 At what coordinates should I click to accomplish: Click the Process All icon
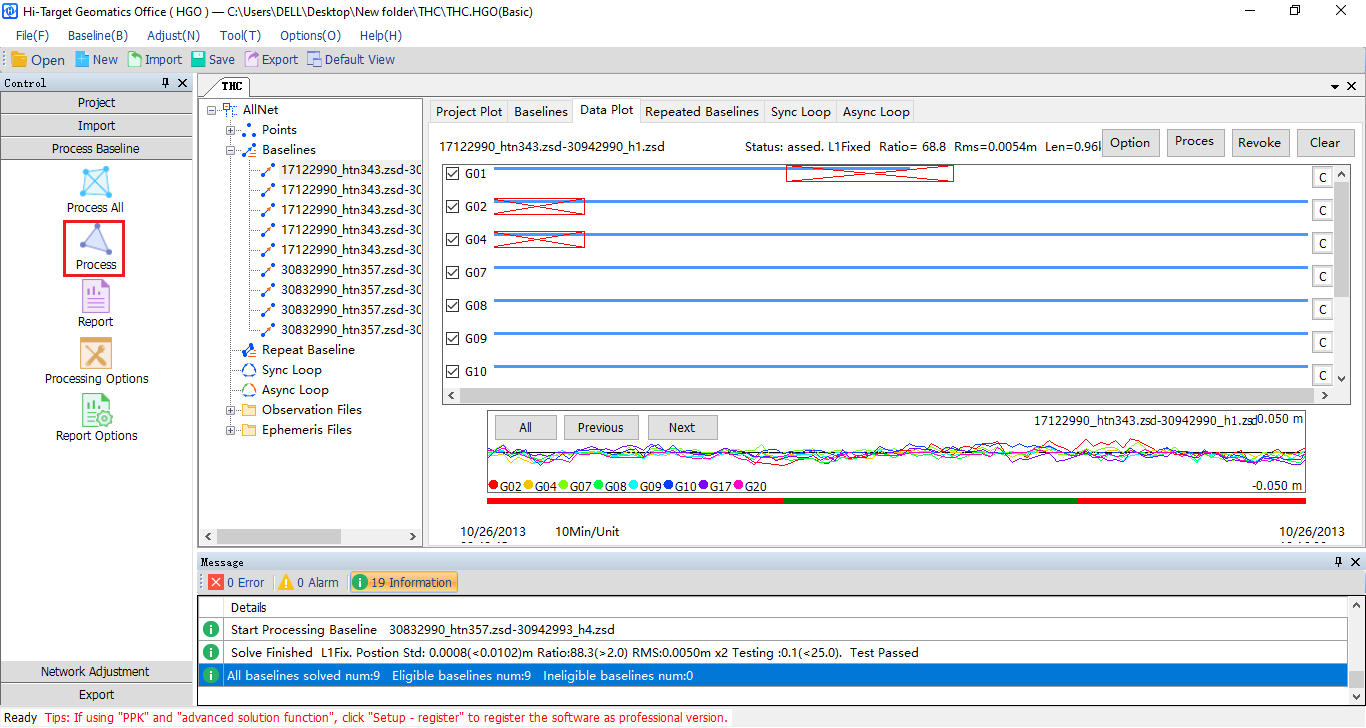[95, 183]
